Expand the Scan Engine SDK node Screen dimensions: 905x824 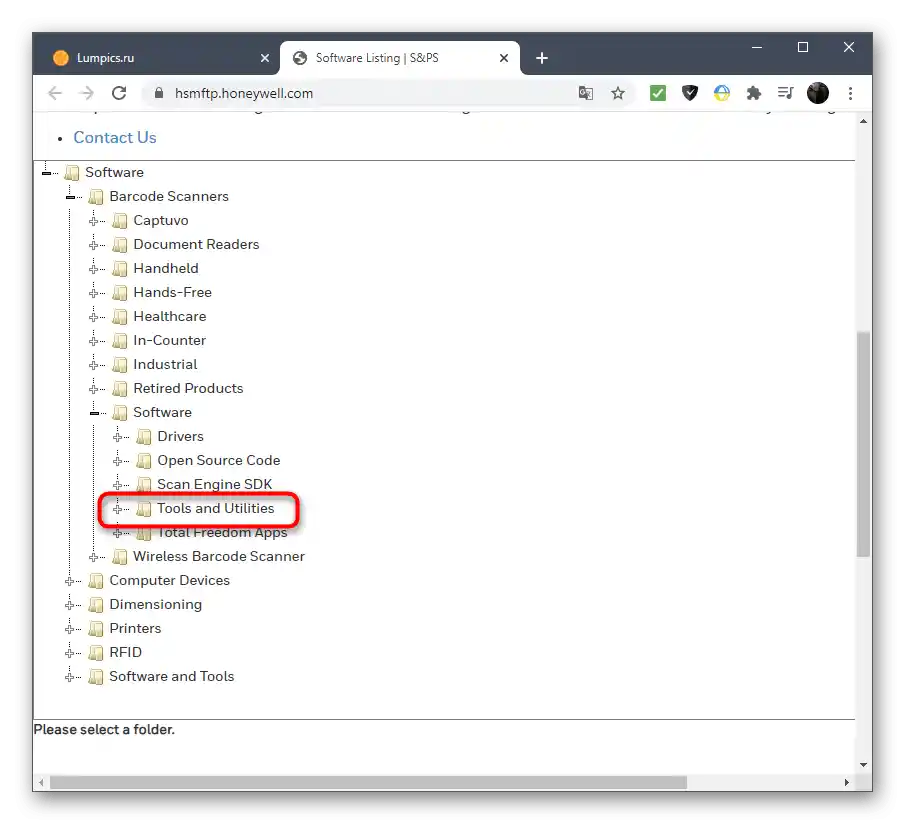point(118,485)
